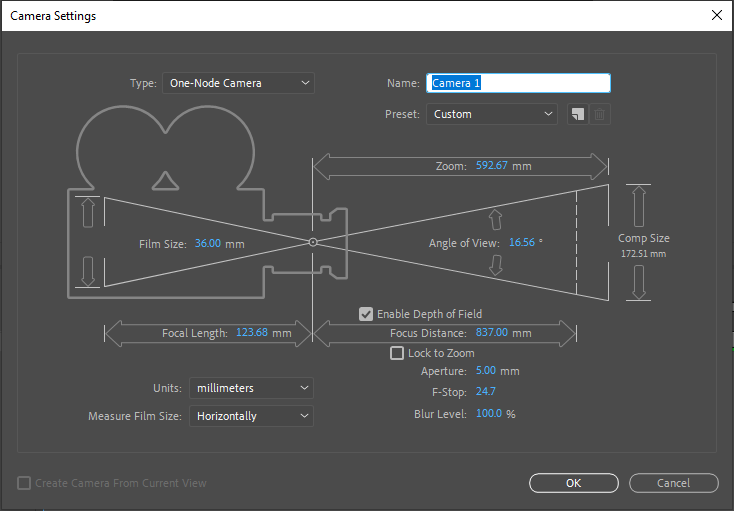
Task: Click the Cancel button
Action: (x=674, y=483)
